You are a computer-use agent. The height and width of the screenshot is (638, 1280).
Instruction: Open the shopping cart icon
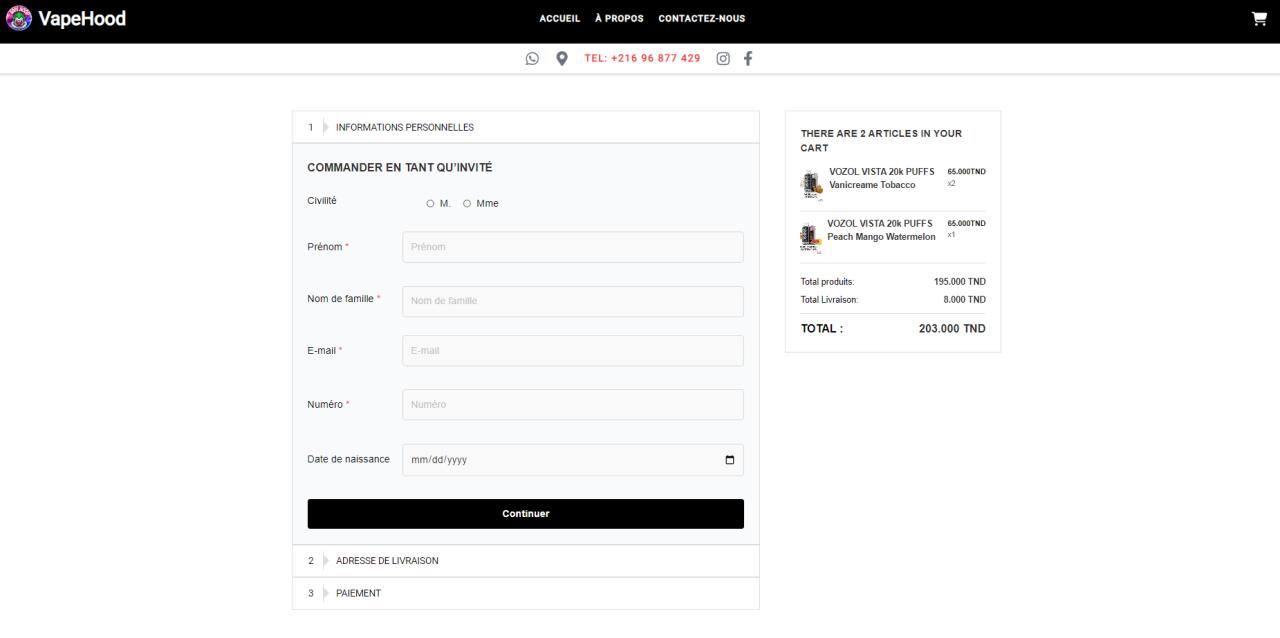pos(1259,18)
